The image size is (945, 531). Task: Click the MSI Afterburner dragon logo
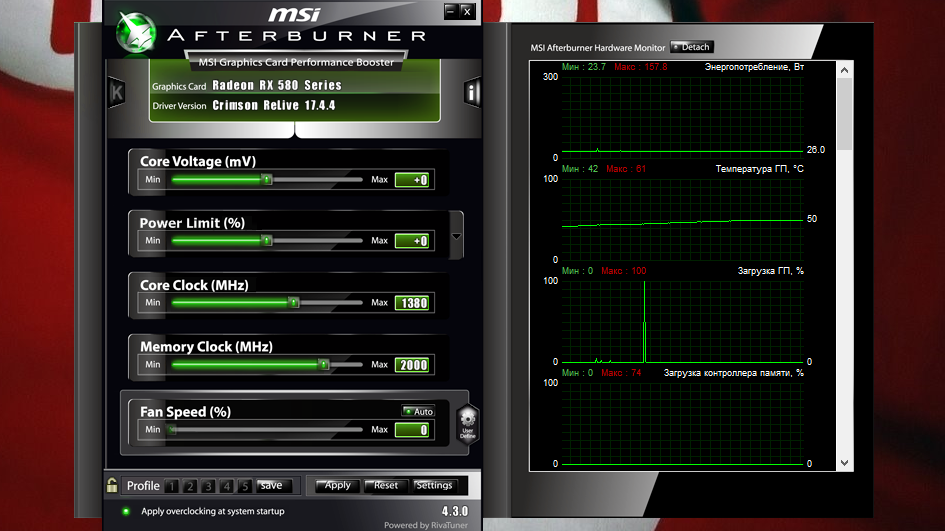pos(136,32)
